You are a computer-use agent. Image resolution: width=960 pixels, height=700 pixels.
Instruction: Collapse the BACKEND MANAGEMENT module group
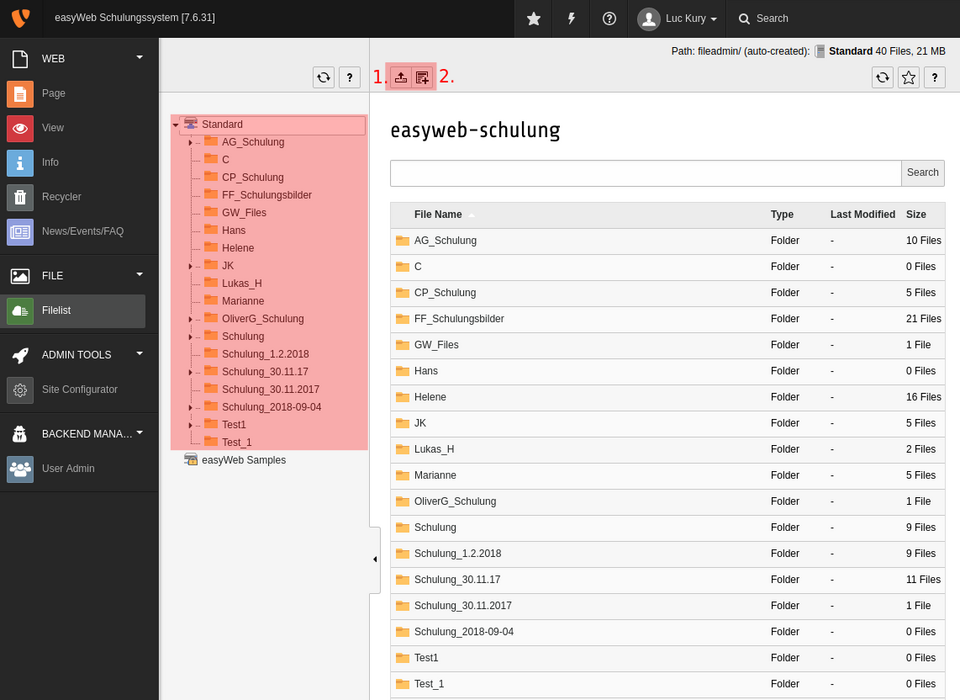(x=140, y=432)
